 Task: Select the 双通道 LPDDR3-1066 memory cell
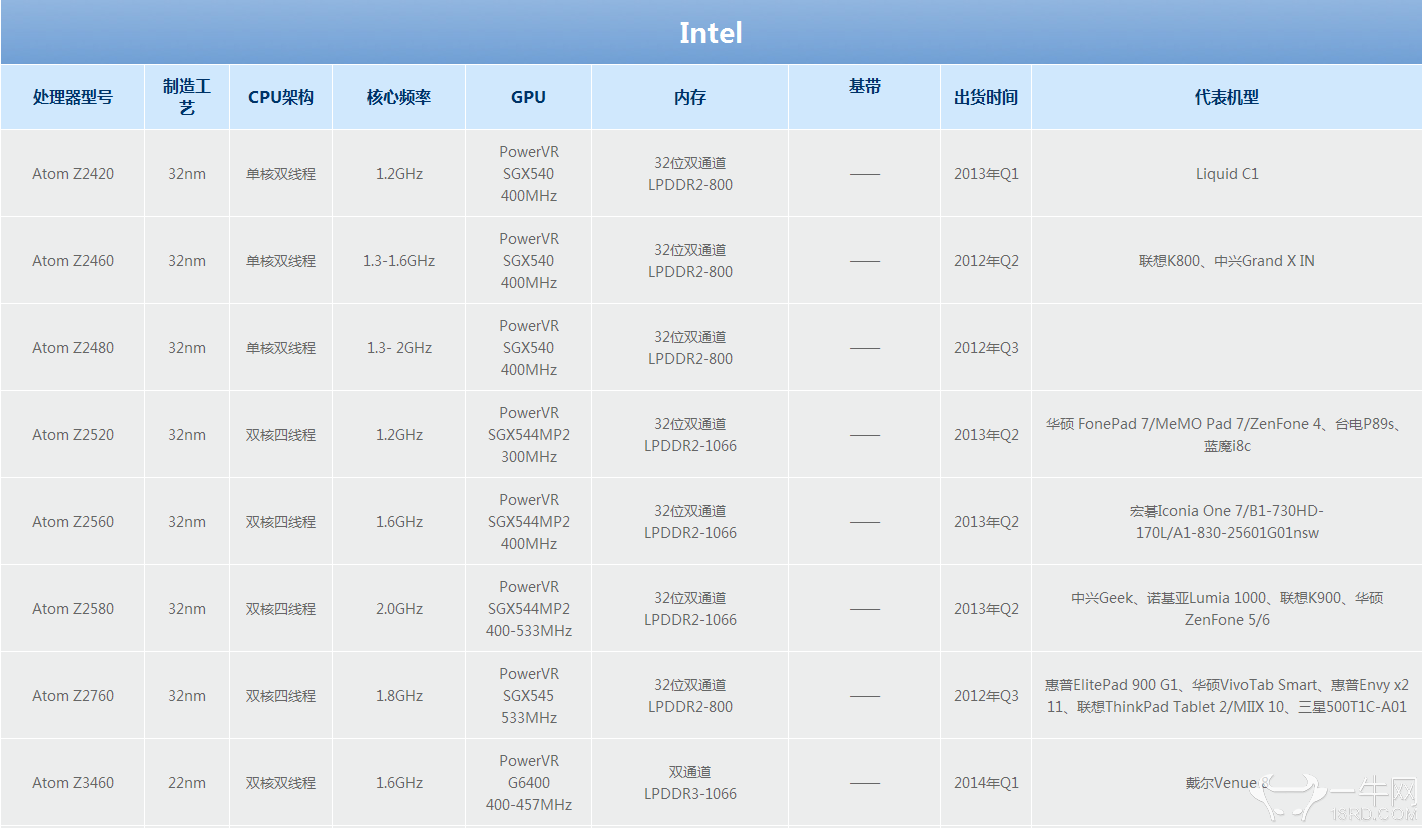coord(690,783)
